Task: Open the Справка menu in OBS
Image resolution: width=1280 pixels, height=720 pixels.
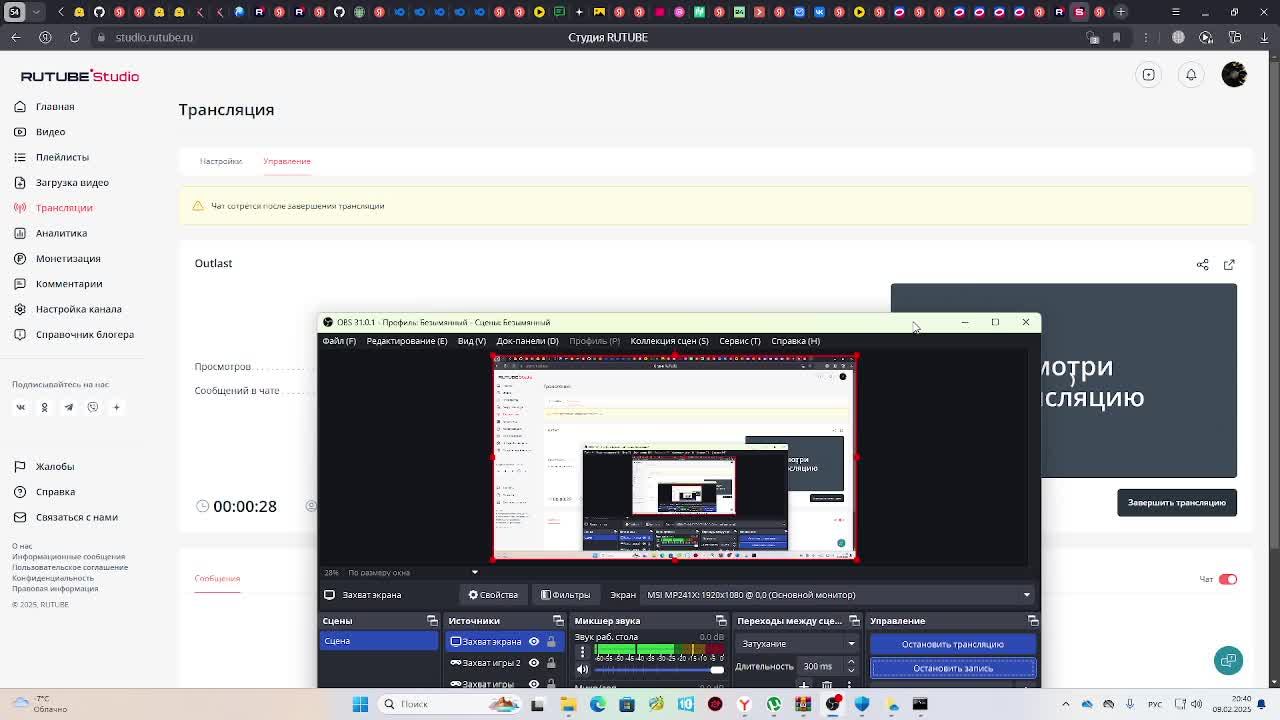Action: pos(796,341)
